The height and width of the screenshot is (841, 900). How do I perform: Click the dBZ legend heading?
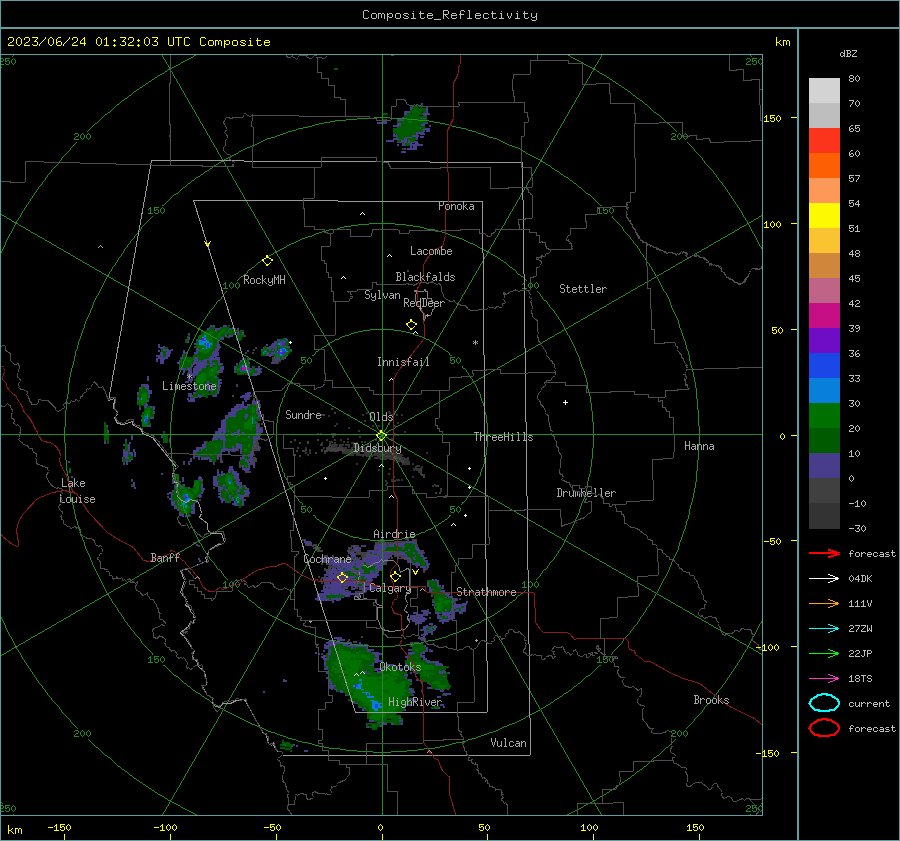(848, 54)
